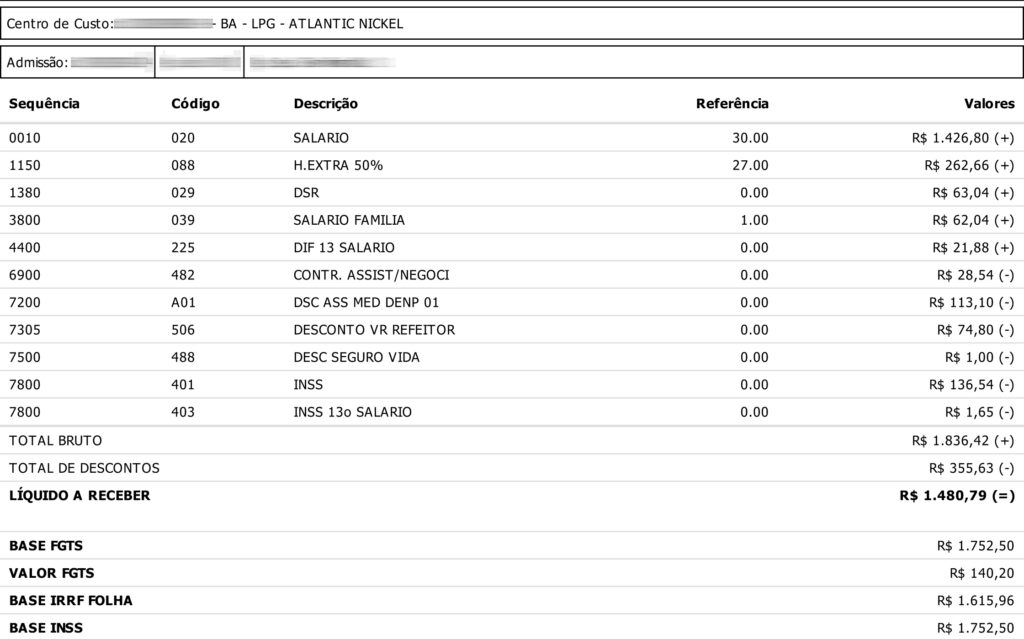Click the Sequência column header
The image size is (1024, 639).
[44, 104]
